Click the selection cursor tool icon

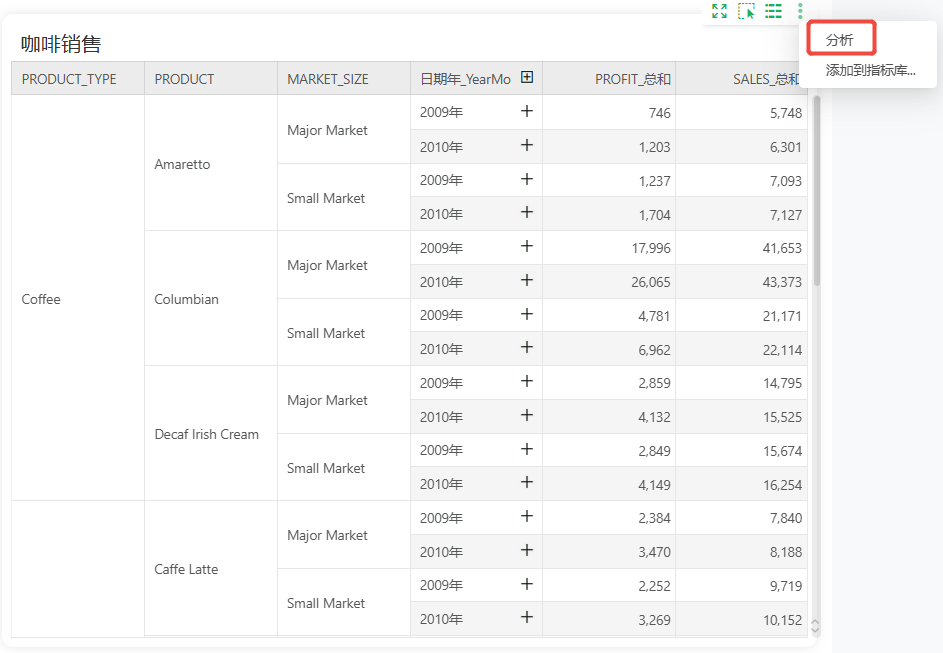tap(746, 11)
